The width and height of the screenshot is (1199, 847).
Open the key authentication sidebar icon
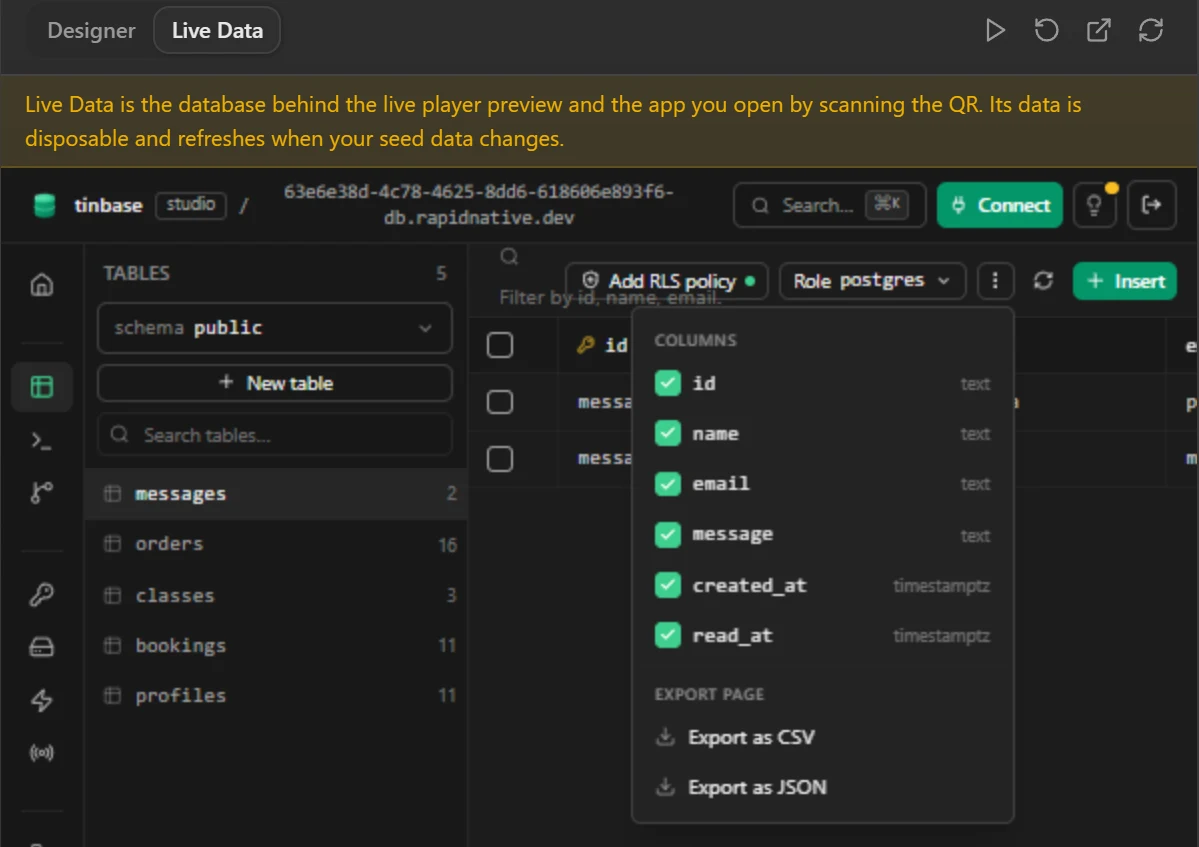click(x=42, y=595)
